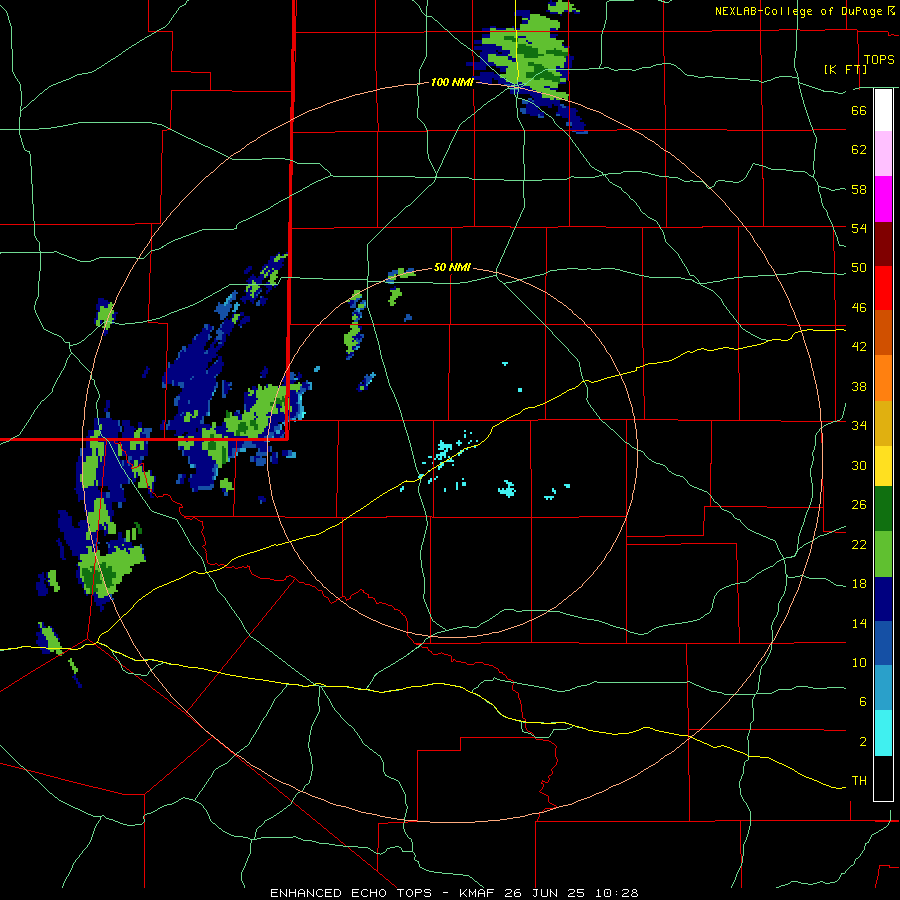Image resolution: width=900 pixels, height=900 pixels.
Task: Click legend value 50
Action: (x=859, y=269)
